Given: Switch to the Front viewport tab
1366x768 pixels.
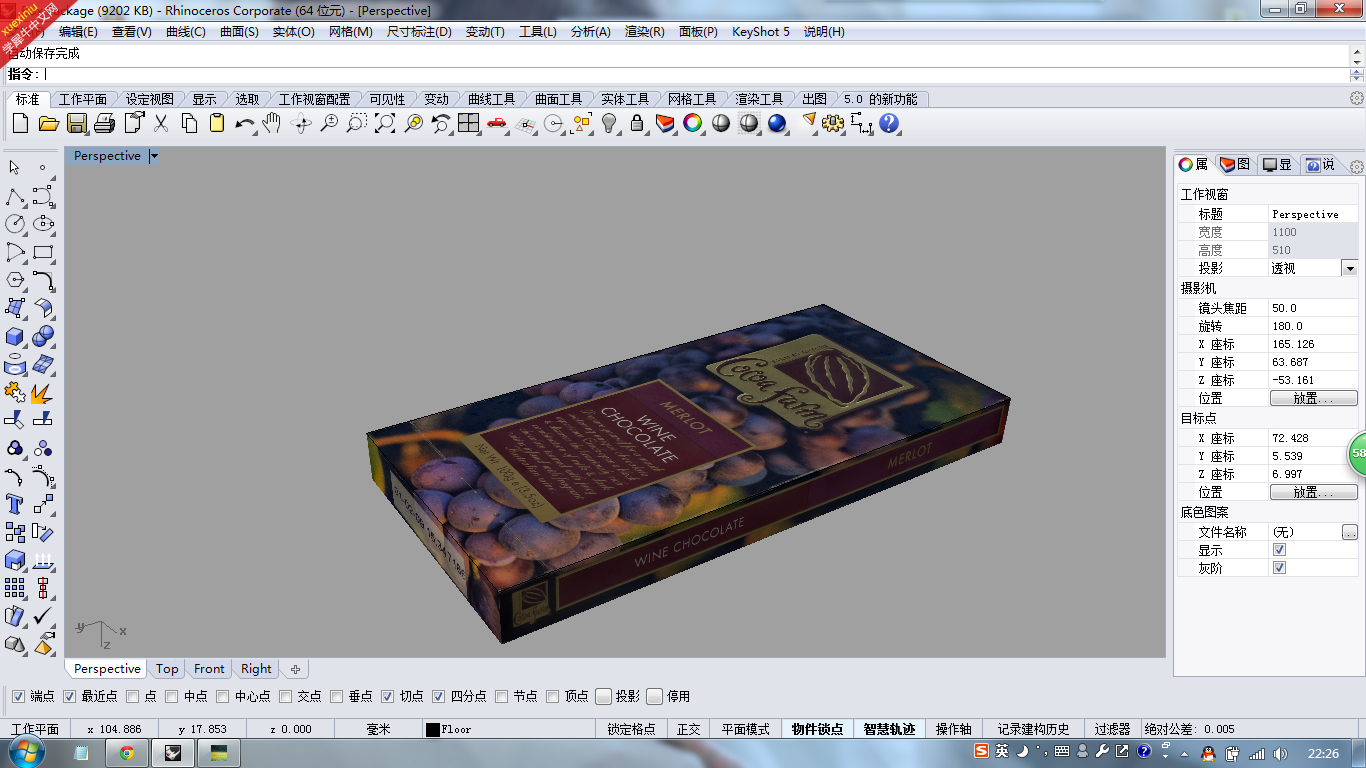Looking at the screenshot, I should pos(209,669).
